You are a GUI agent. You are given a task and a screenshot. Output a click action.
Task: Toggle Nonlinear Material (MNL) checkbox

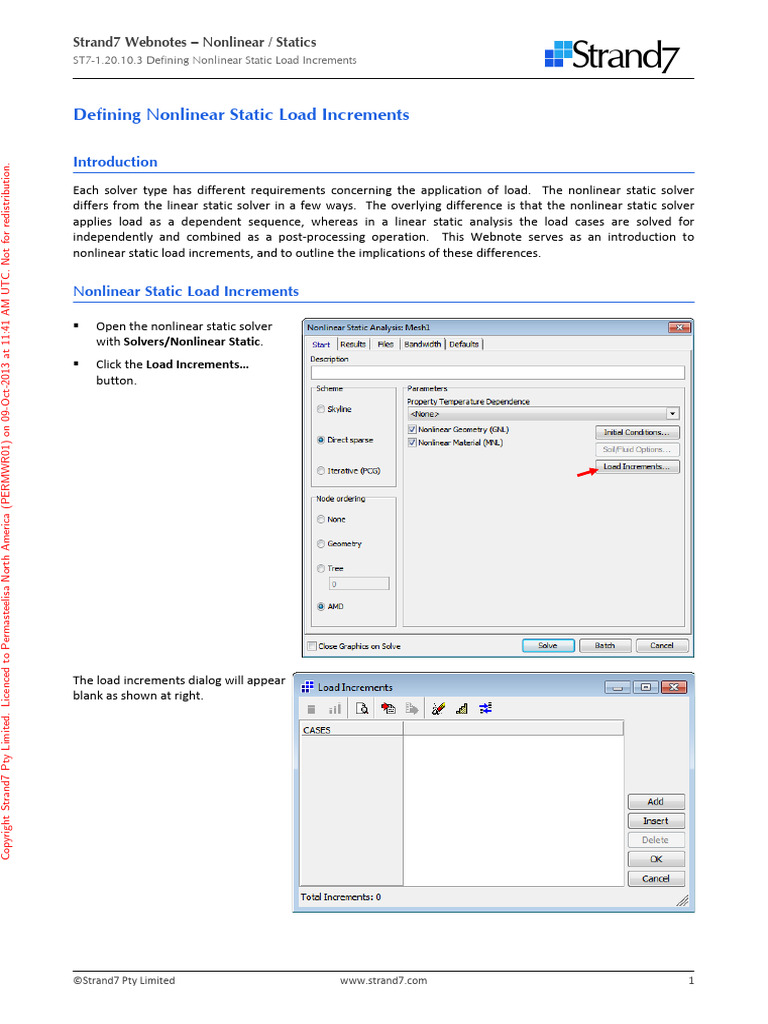pyautogui.click(x=455, y=443)
